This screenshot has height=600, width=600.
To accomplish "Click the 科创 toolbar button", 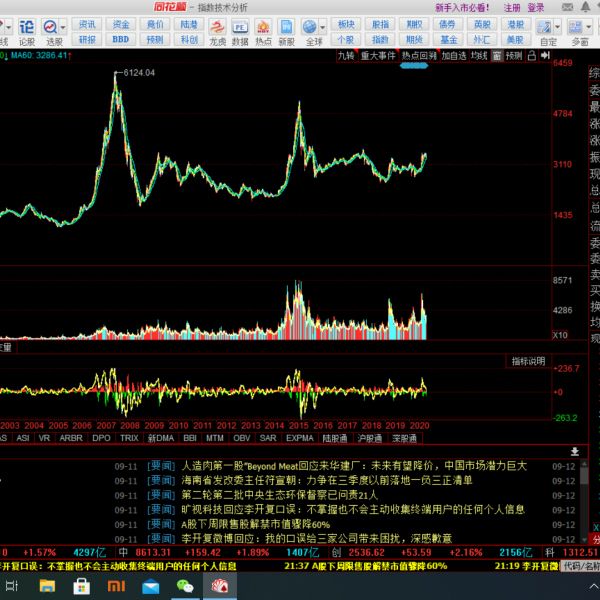I will (x=189, y=39).
